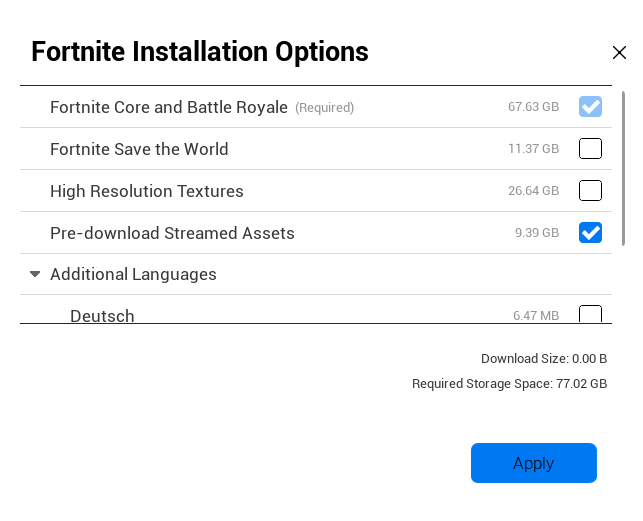The image size is (643, 521).
Task: Select the Fortnite Save the World label
Action: pyautogui.click(x=139, y=149)
